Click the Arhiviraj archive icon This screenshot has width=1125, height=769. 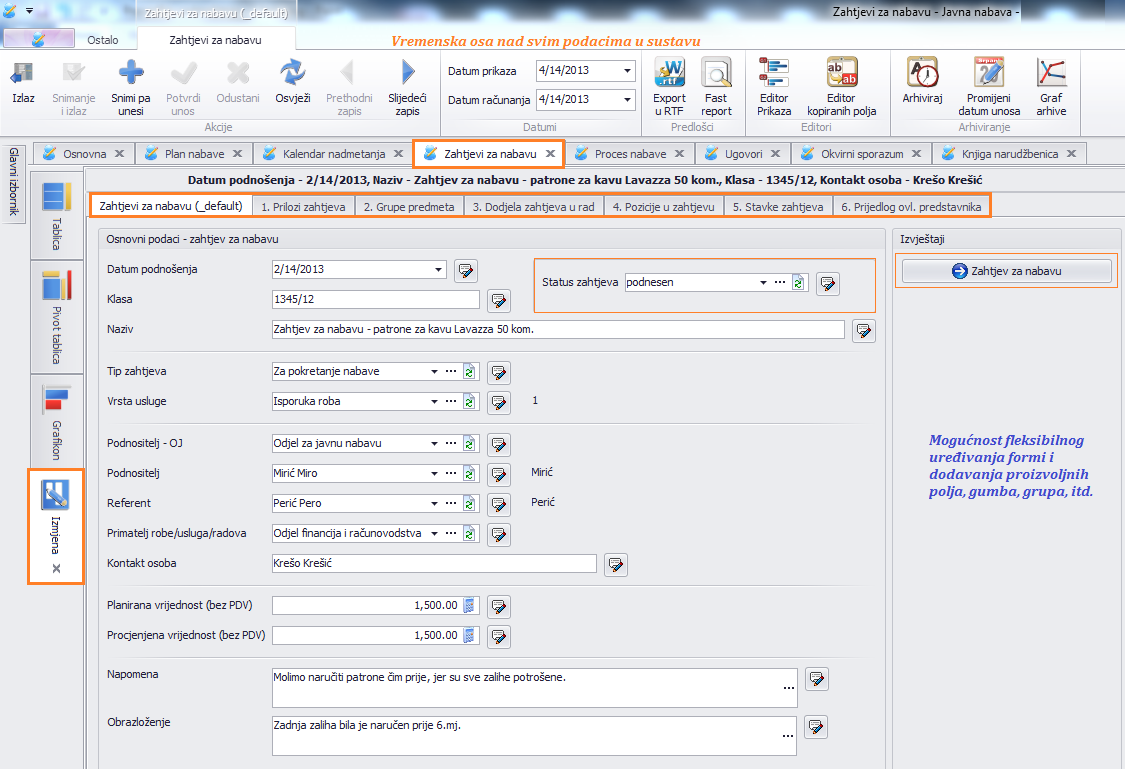[x=923, y=72]
